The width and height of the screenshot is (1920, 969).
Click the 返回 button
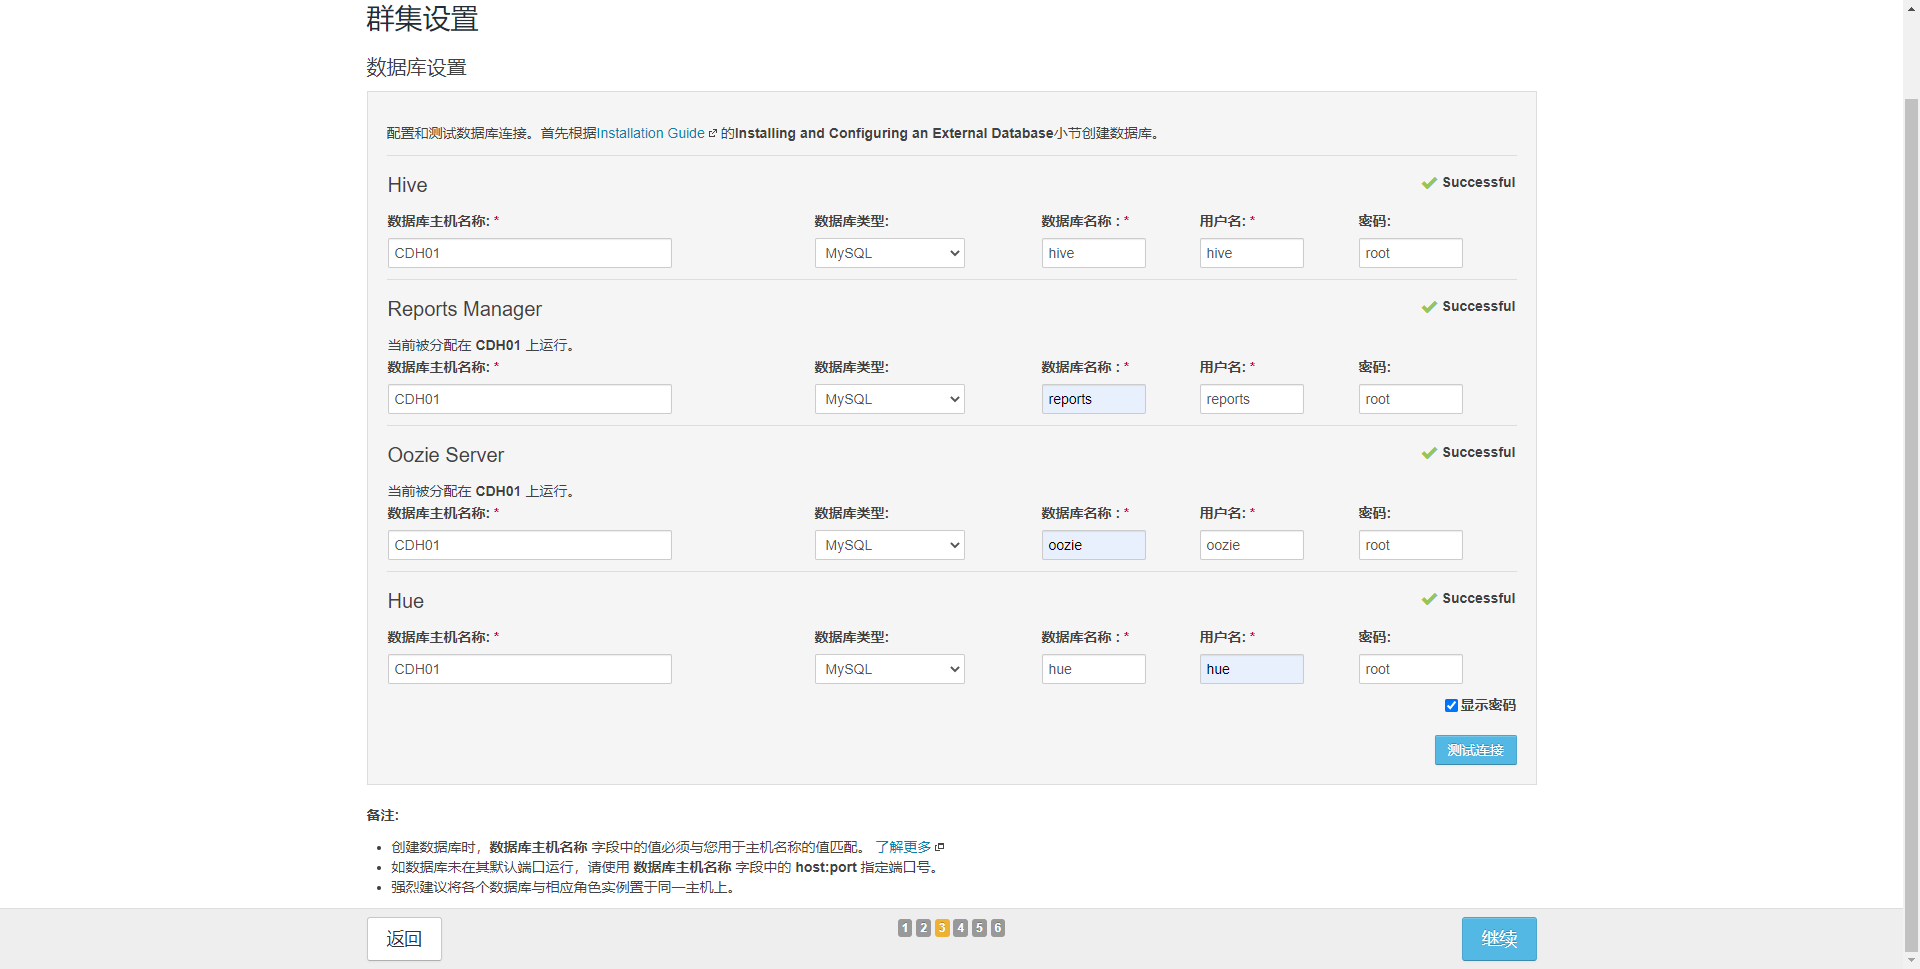[404, 939]
